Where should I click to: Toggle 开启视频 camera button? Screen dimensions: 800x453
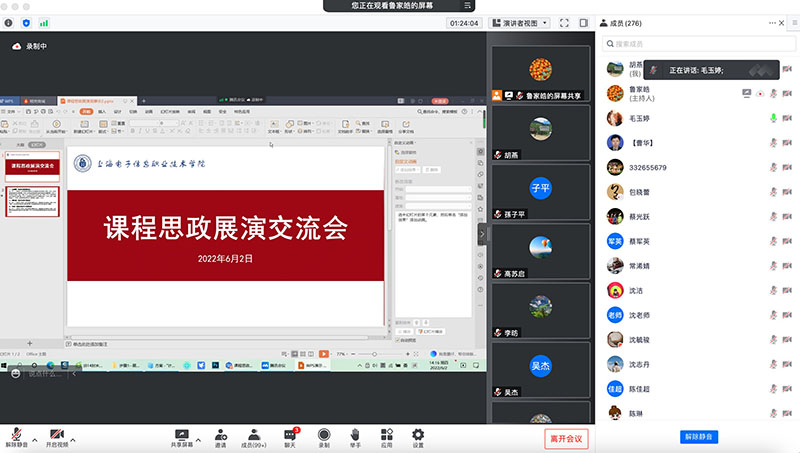coord(57,438)
